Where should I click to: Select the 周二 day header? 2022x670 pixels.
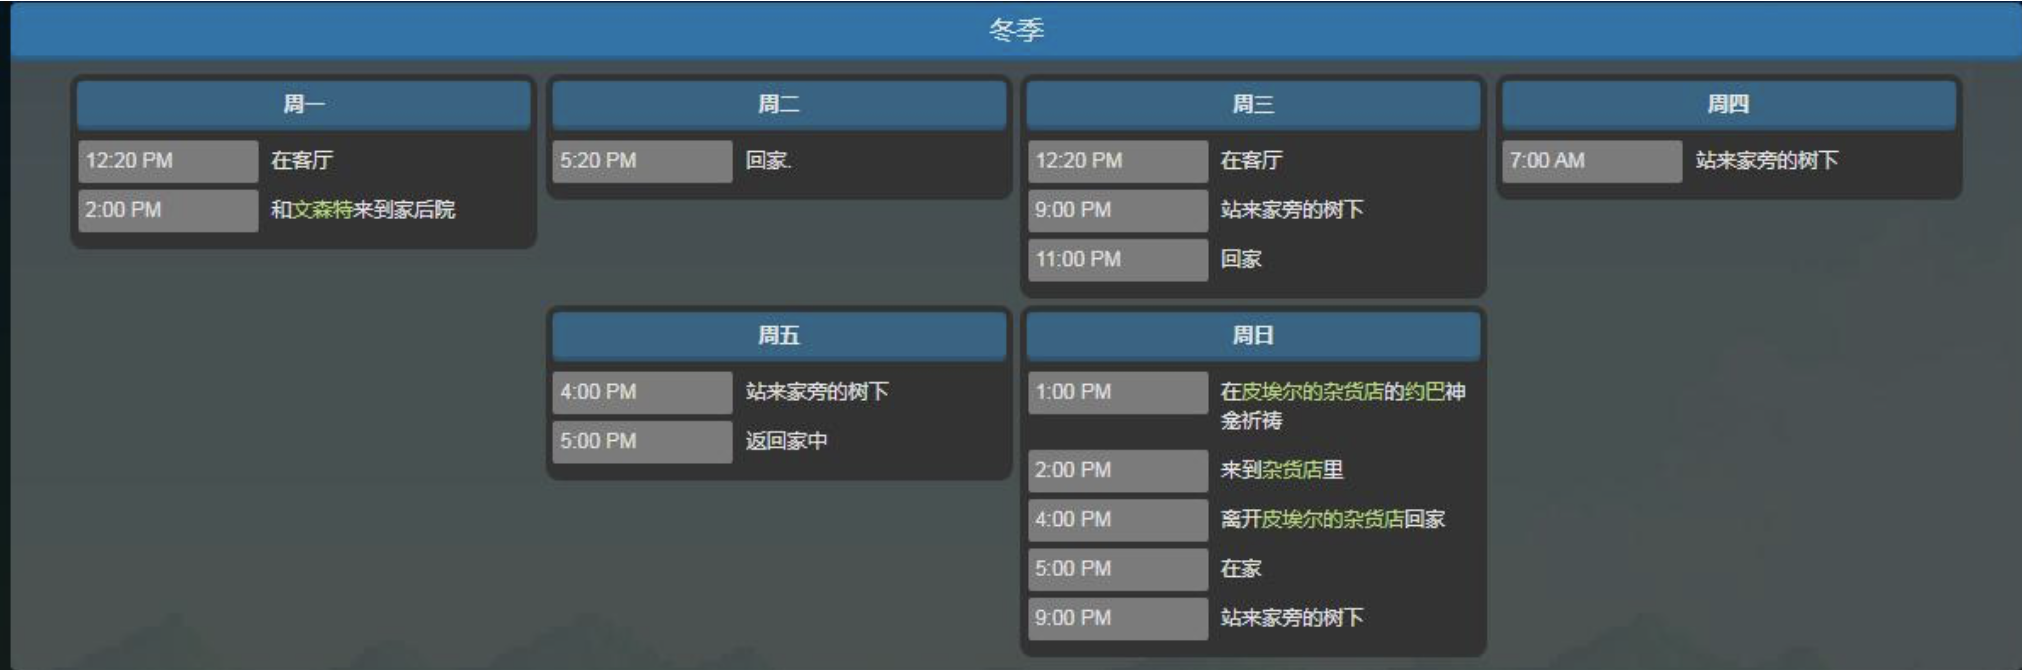tap(778, 104)
